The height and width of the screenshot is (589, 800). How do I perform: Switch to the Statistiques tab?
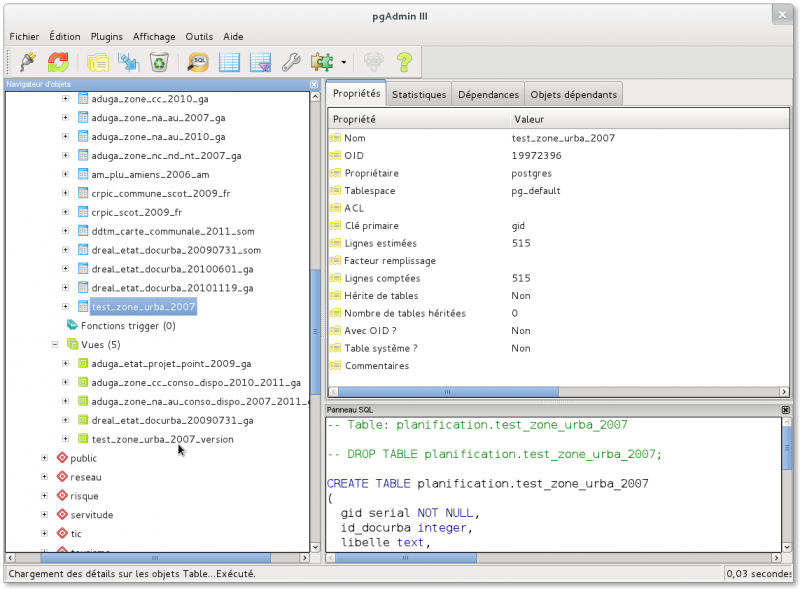[x=419, y=95]
